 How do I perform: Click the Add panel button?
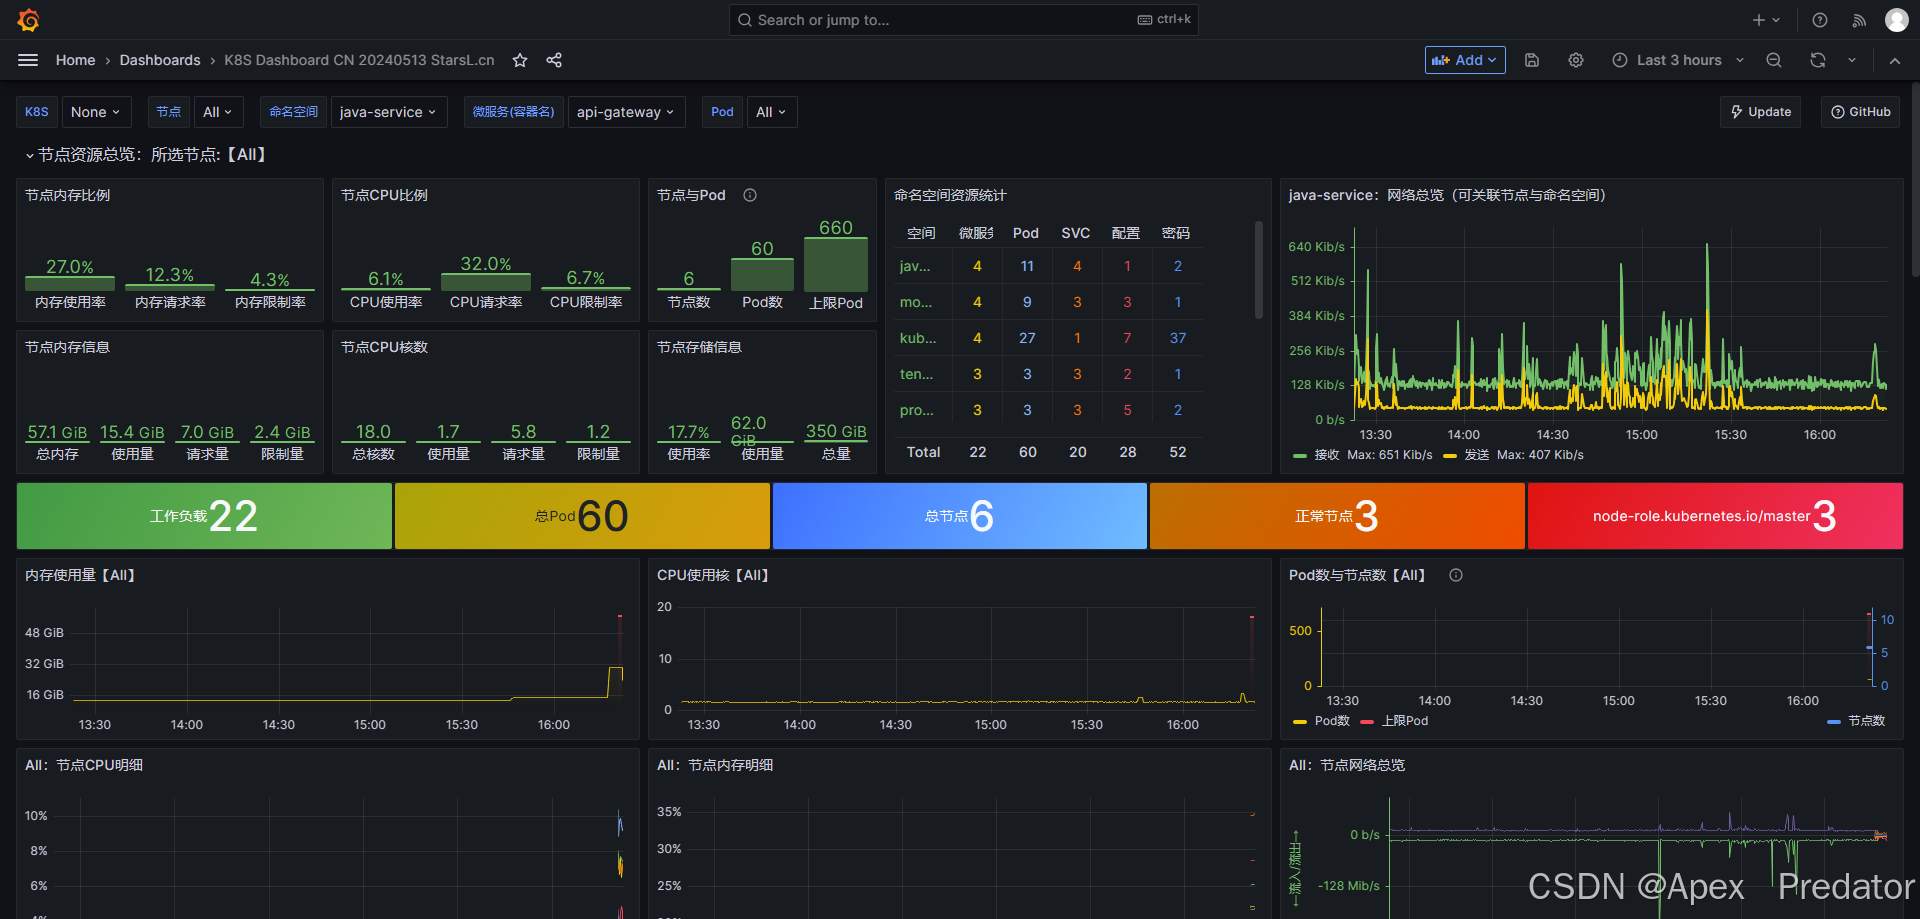pos(1465,60)
